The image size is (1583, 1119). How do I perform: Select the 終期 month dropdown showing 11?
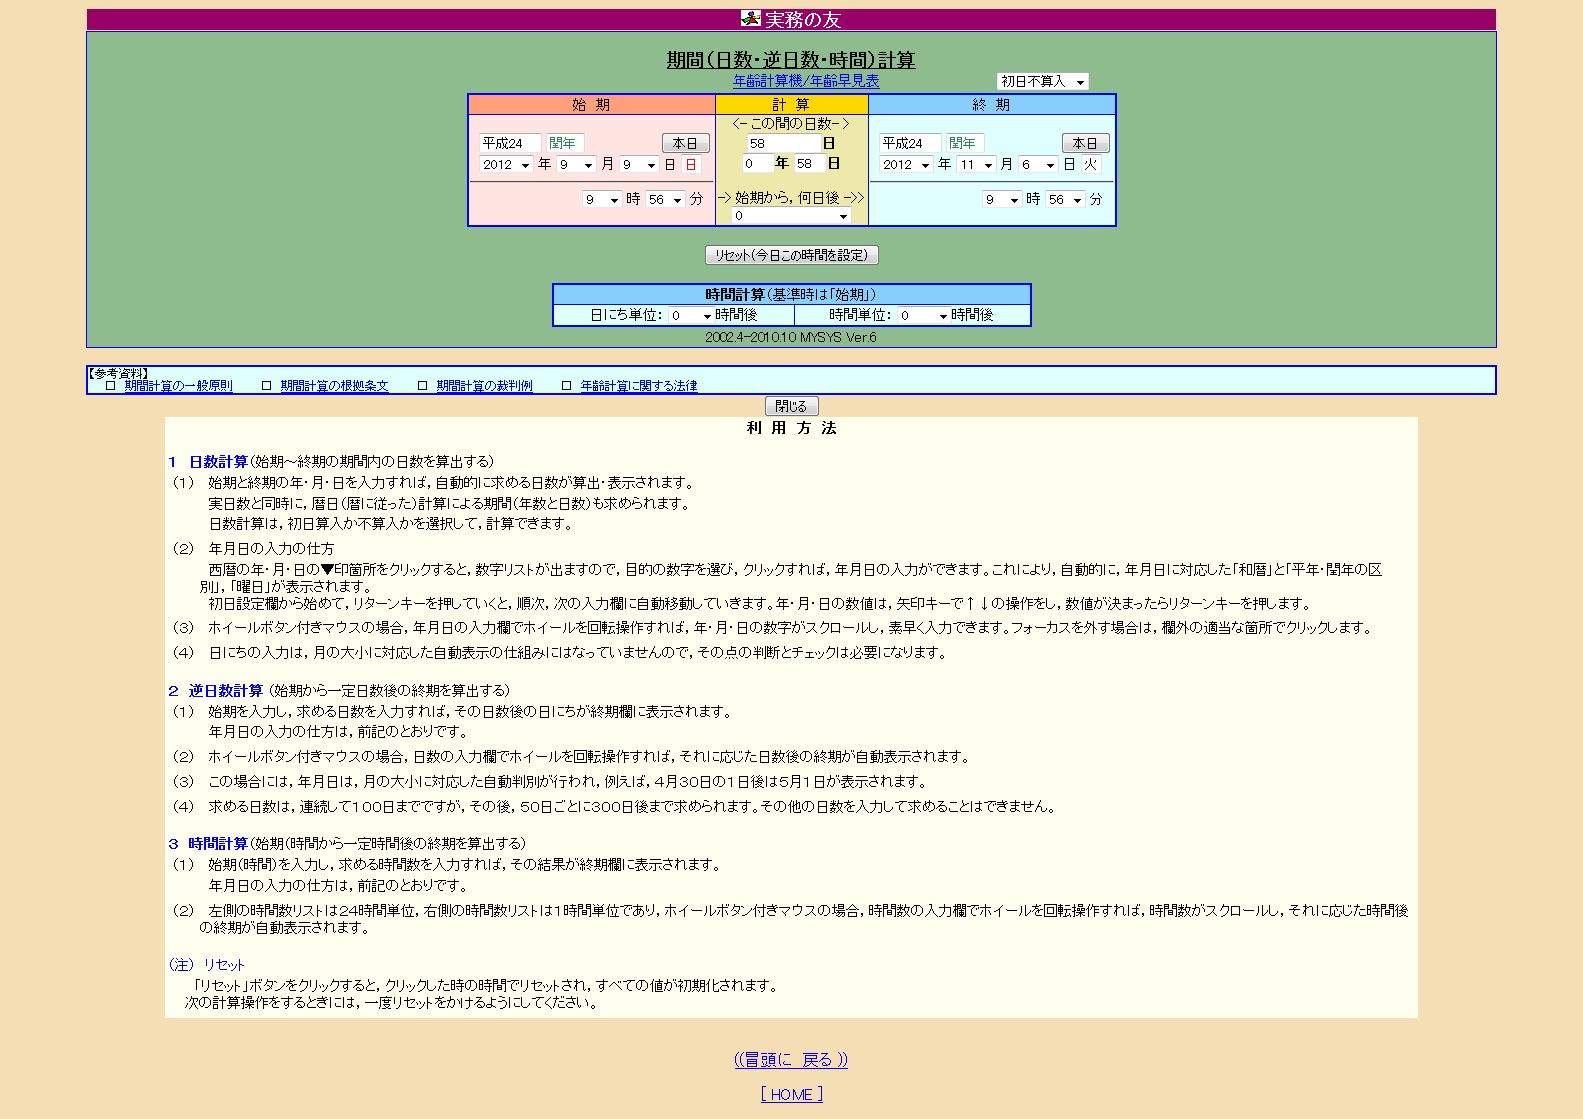(976, 165)
